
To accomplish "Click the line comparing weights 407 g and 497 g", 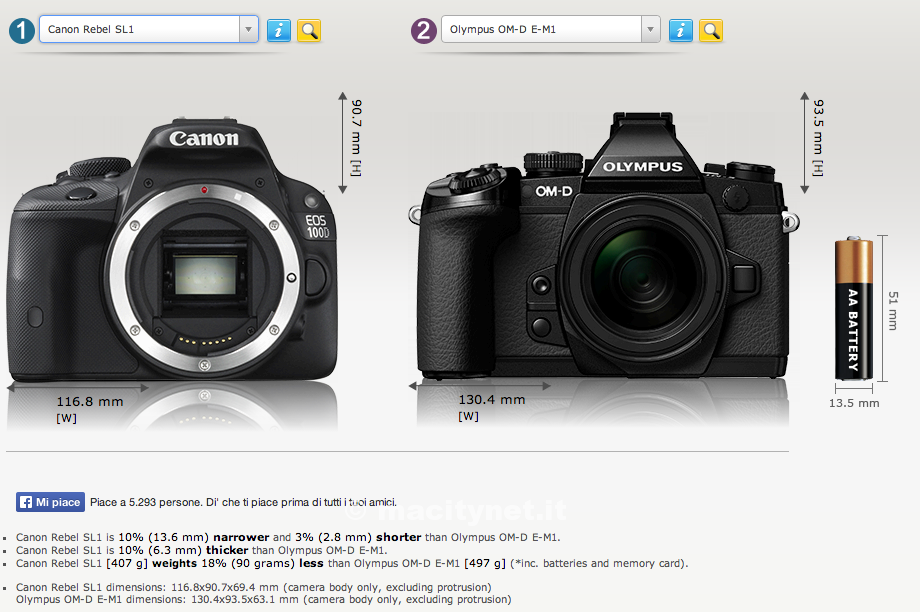I will click(352, 563).
